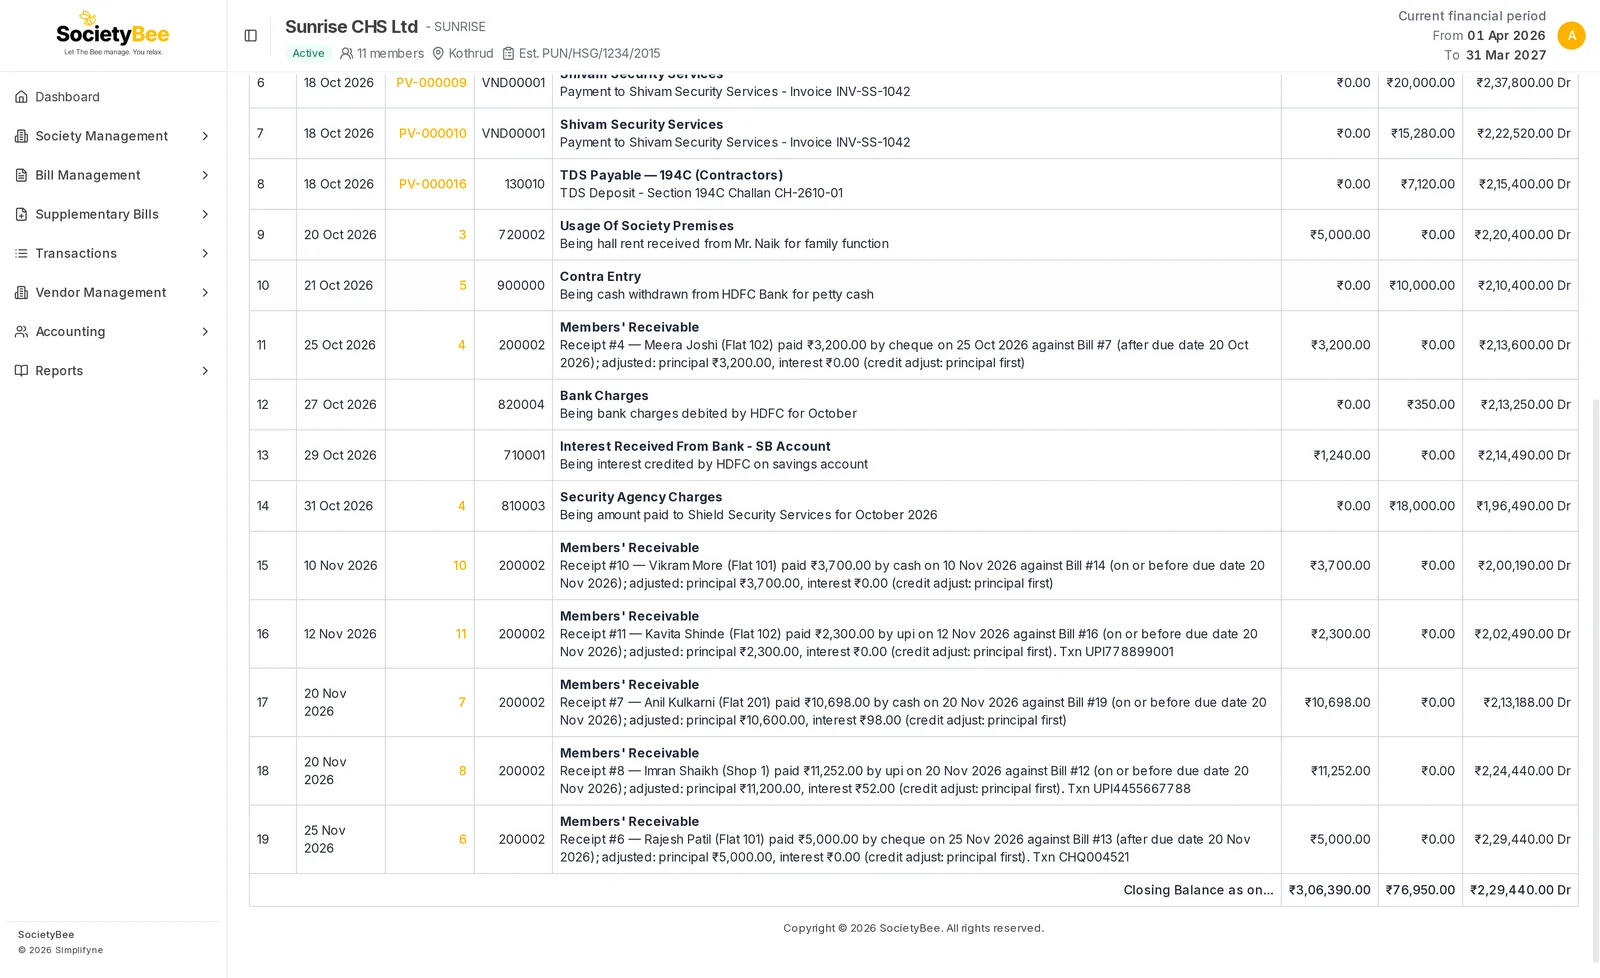1600x978 pixels.
Task: Click the page vertical scrollbar
Action: click(x=1595, y=680)
